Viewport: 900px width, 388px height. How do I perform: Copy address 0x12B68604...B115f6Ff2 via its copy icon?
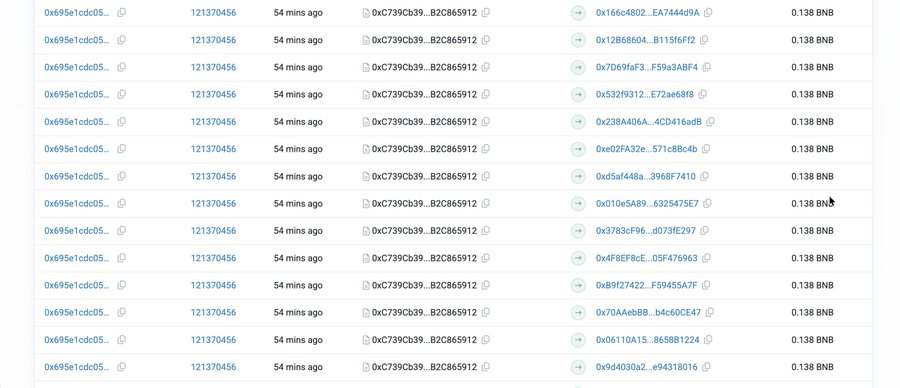coord(704,40)
